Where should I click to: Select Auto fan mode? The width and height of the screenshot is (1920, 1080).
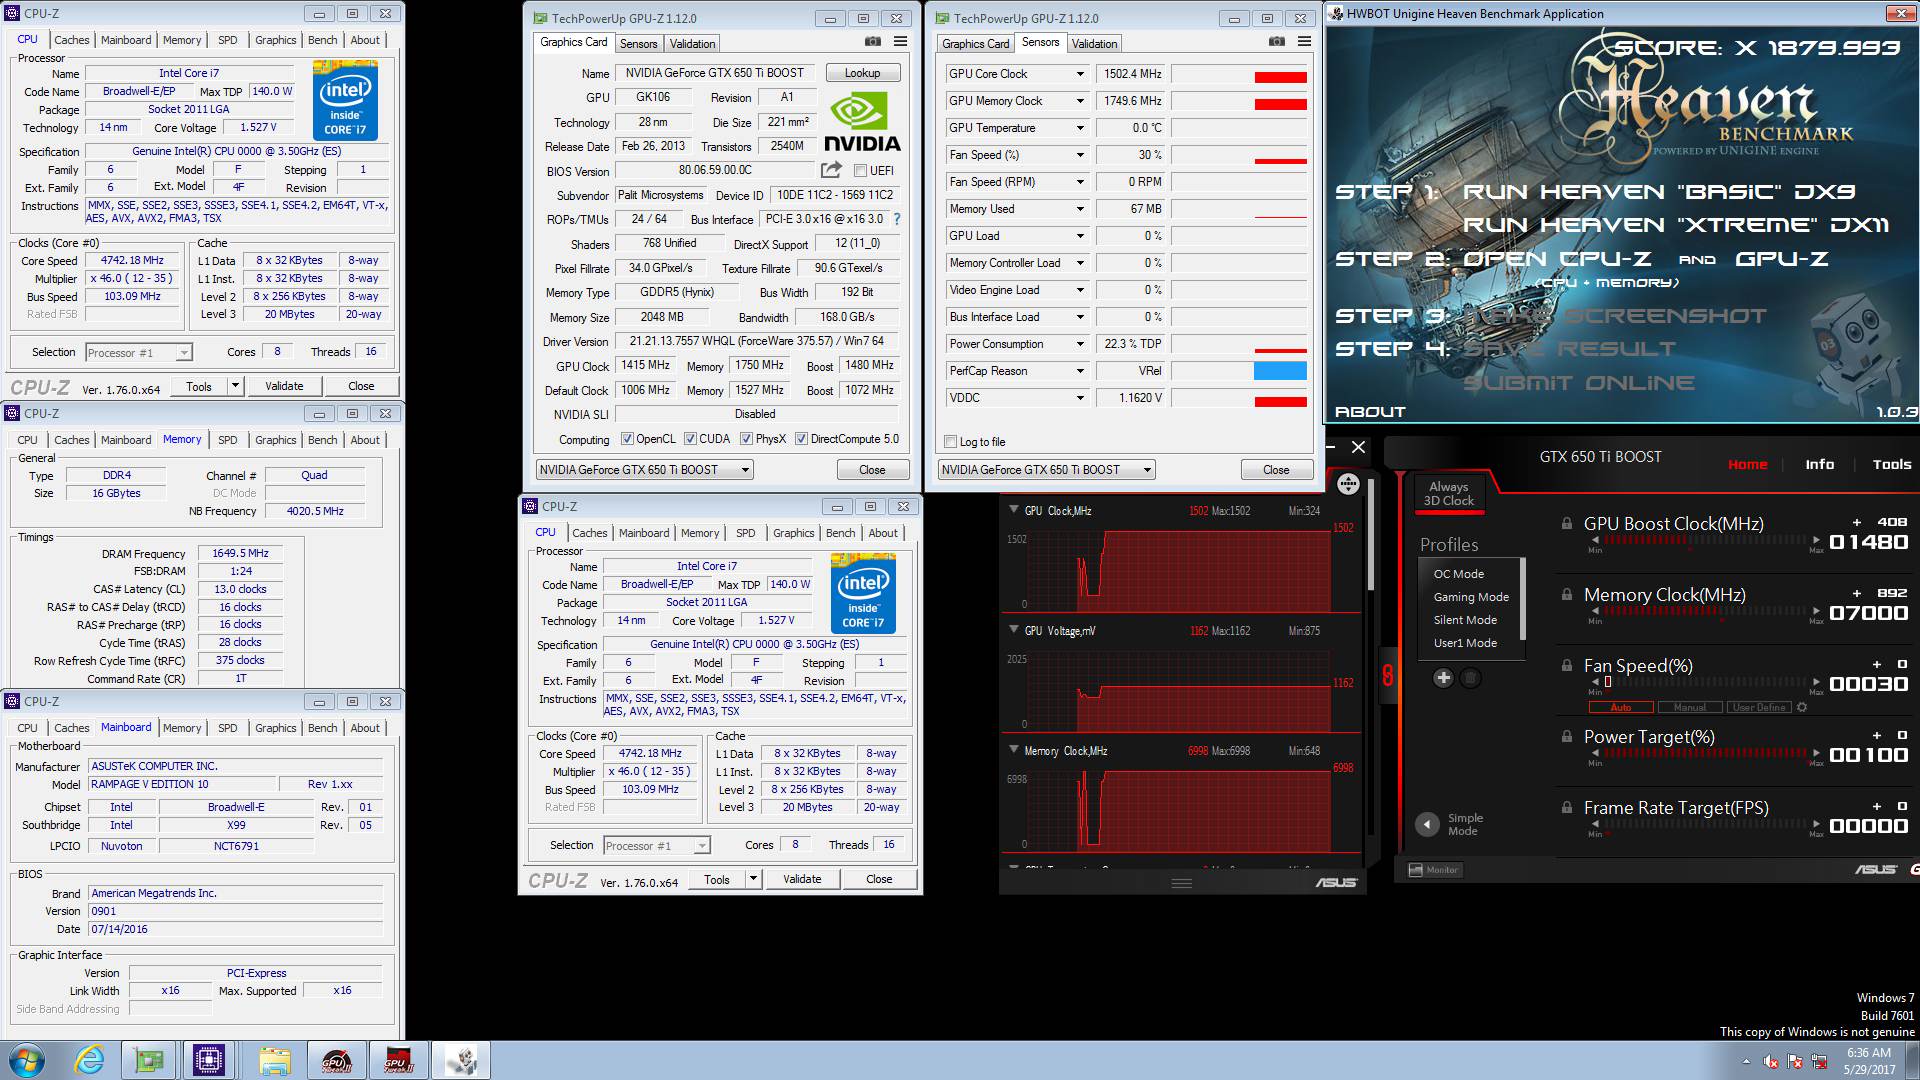coord(1620,707)
